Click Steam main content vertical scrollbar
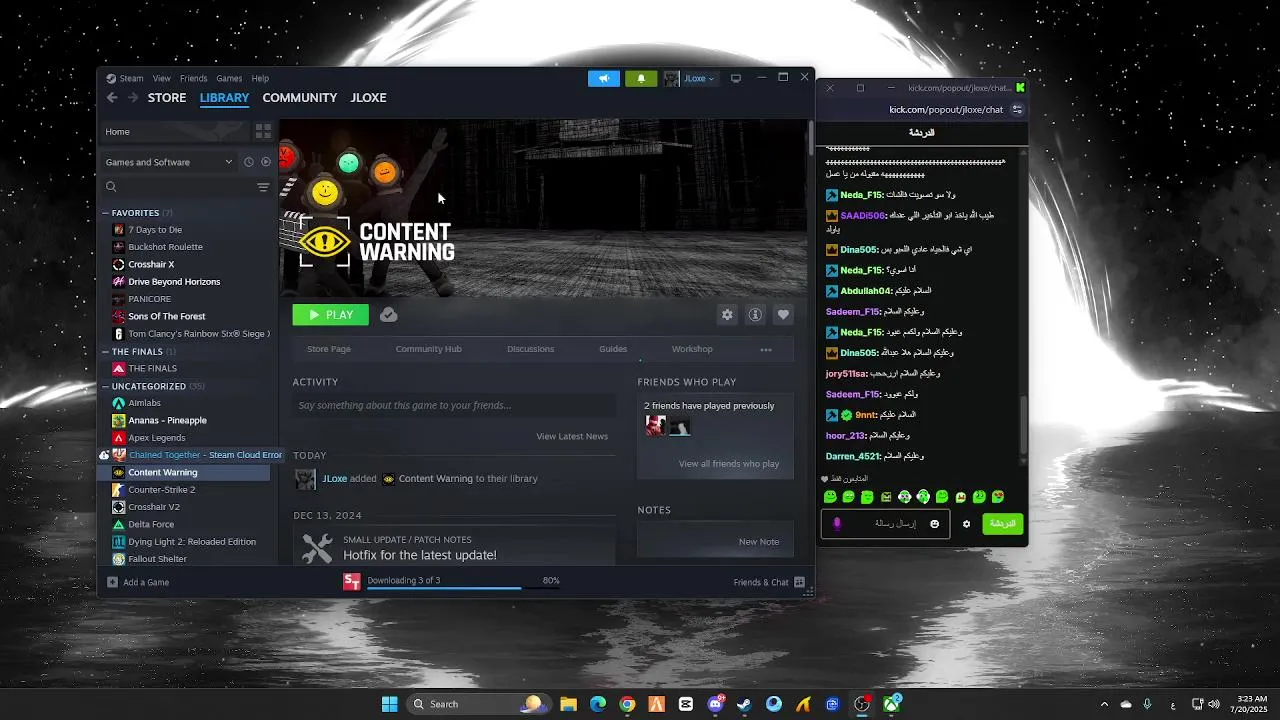The width and height of the screenshot is (1280, 720). (x=810, y=137)
